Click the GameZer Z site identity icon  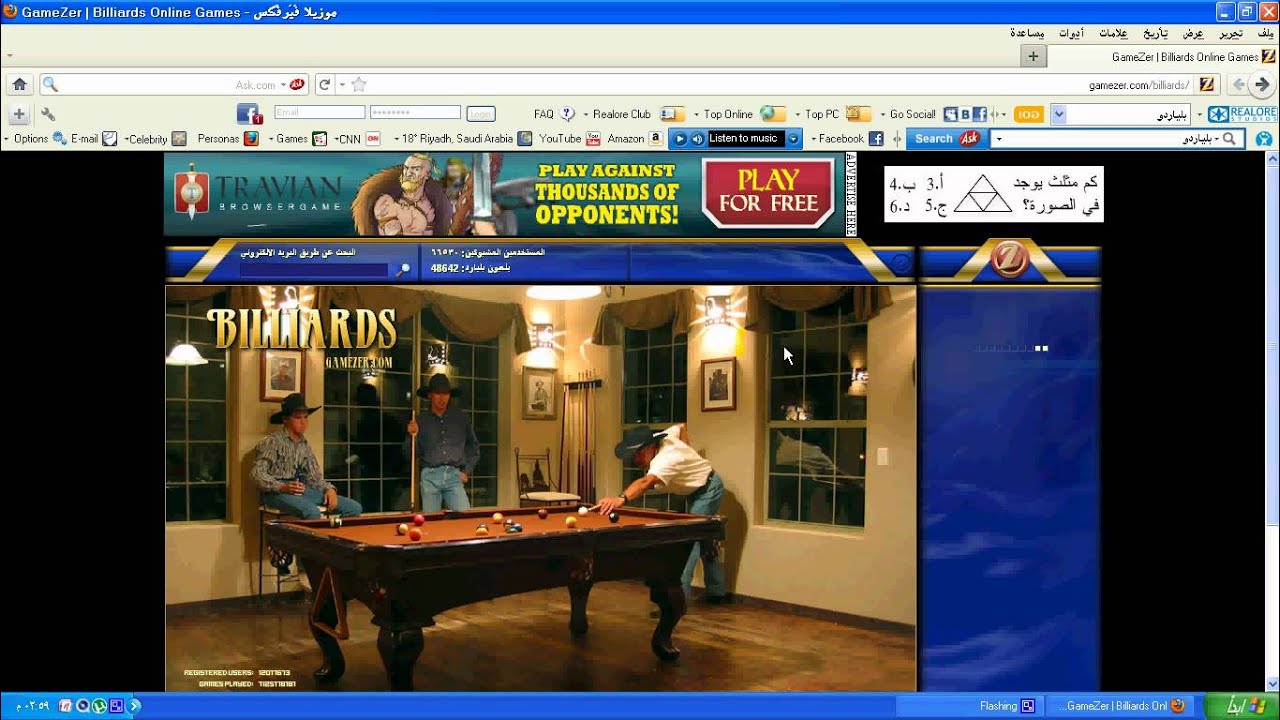click(1207, 85)
